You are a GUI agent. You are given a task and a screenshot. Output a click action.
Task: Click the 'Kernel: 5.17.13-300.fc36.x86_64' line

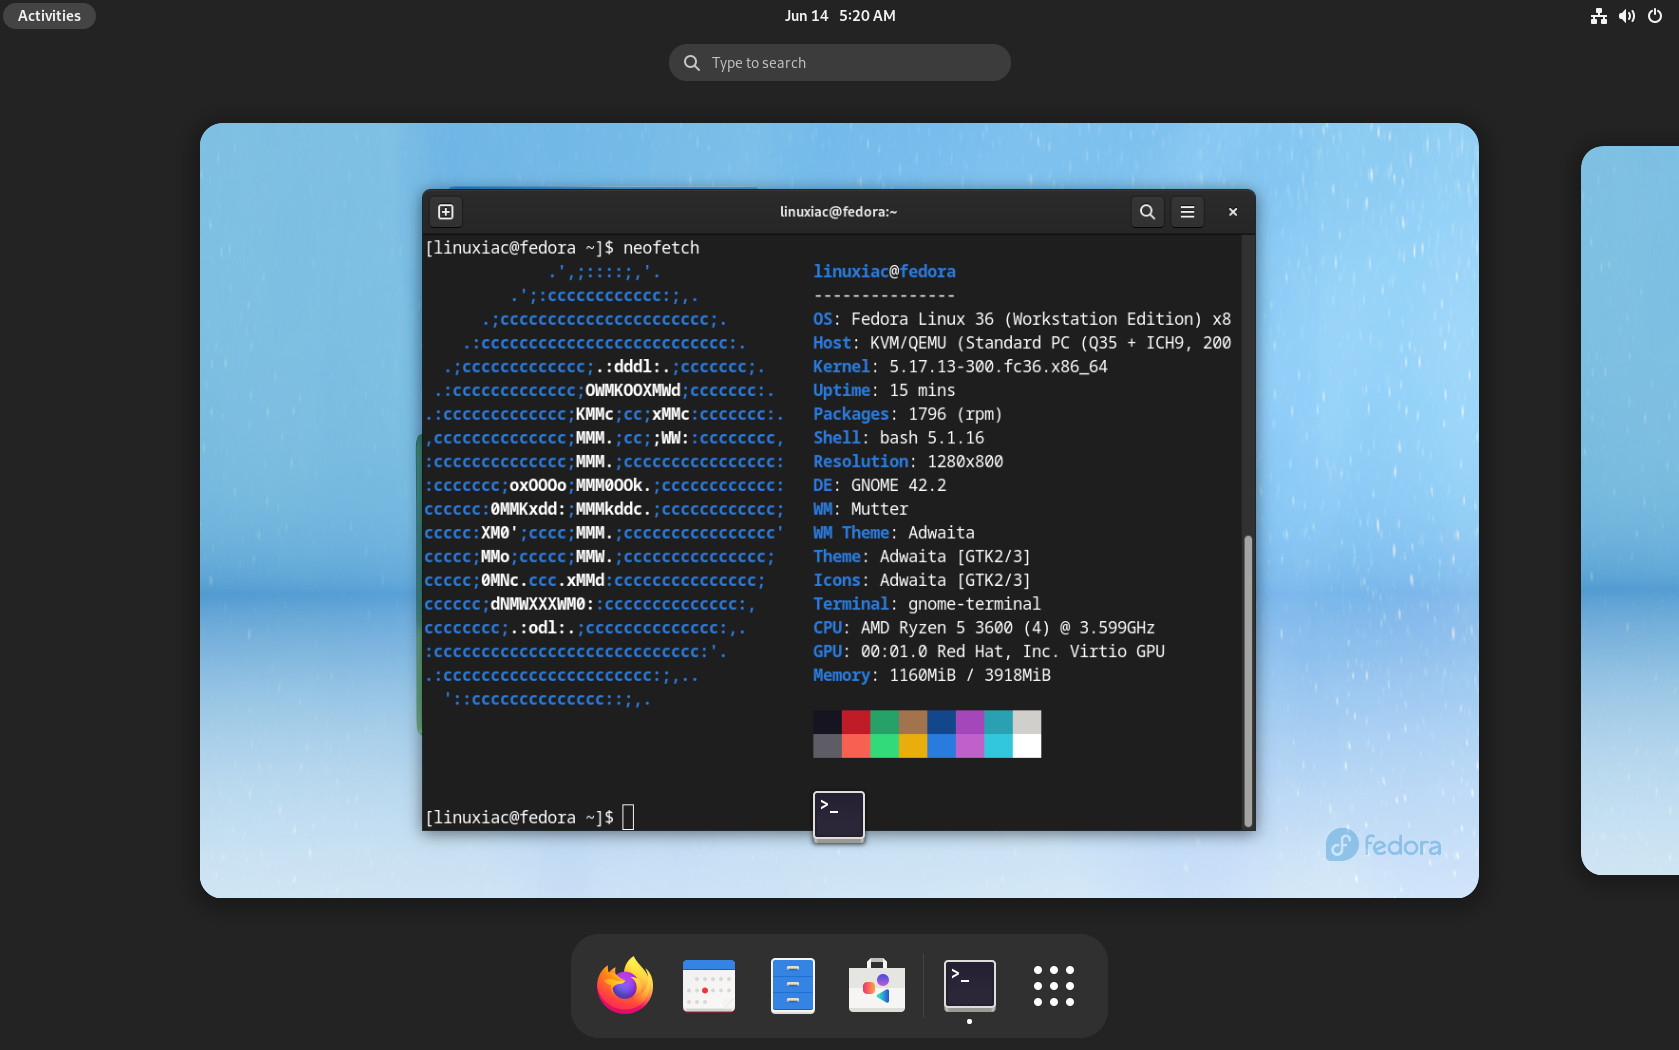coord(960,367)
